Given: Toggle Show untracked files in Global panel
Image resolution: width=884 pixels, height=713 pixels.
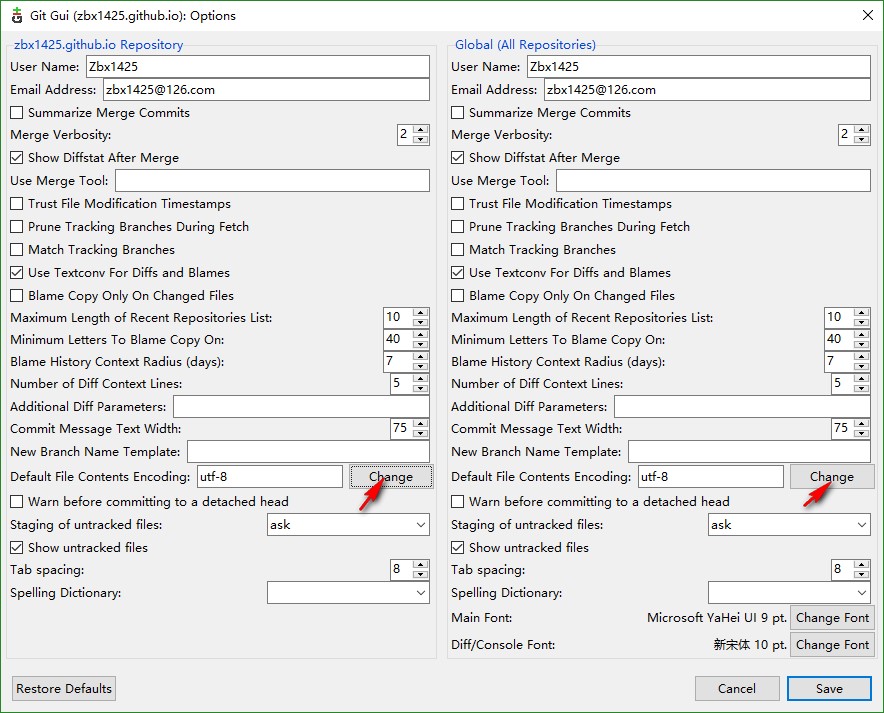Looking at the screenshot, I should tap(458, 547).
